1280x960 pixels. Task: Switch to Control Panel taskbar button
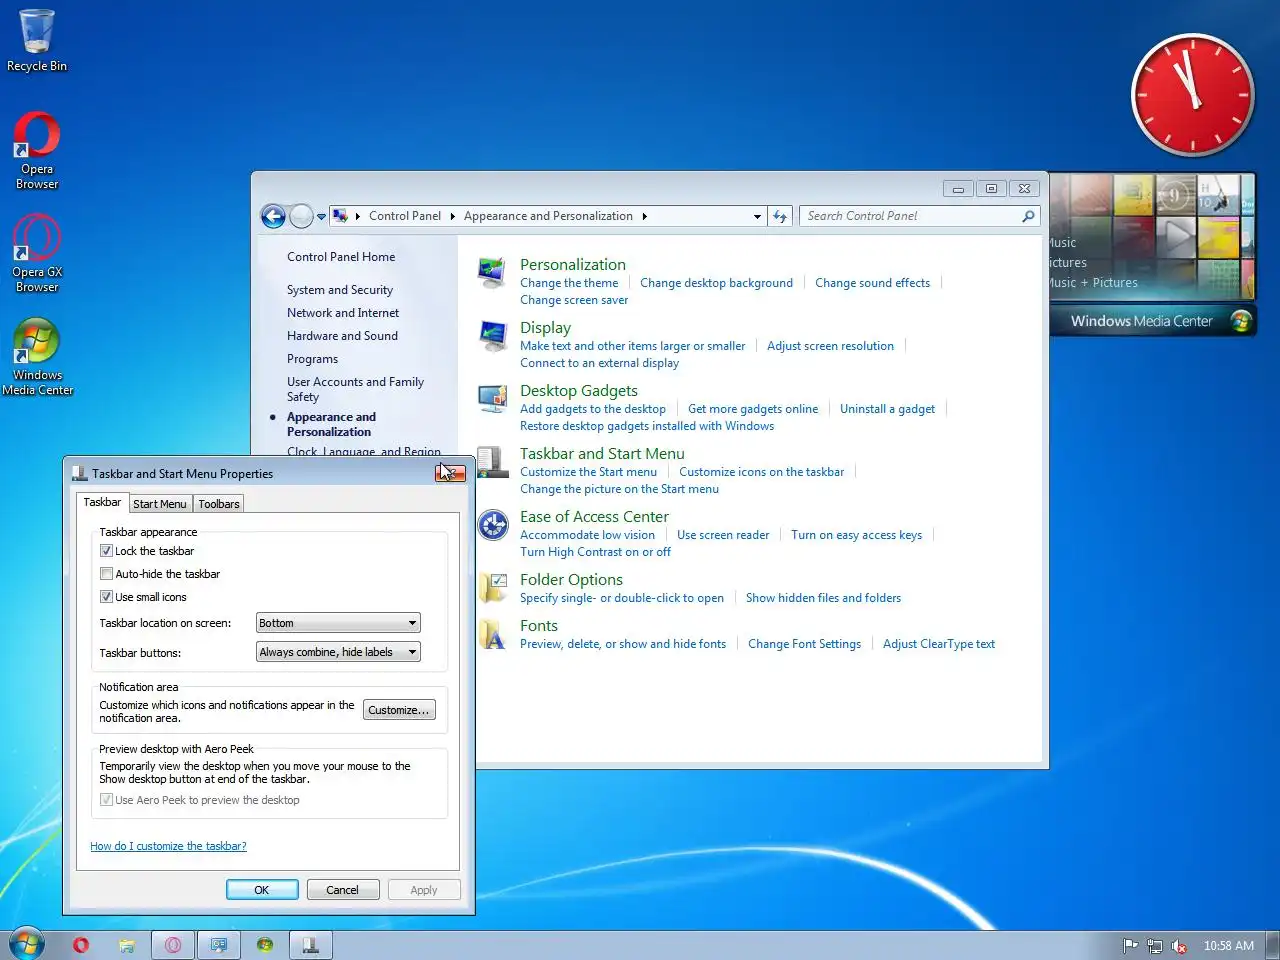tap(219, 945)
